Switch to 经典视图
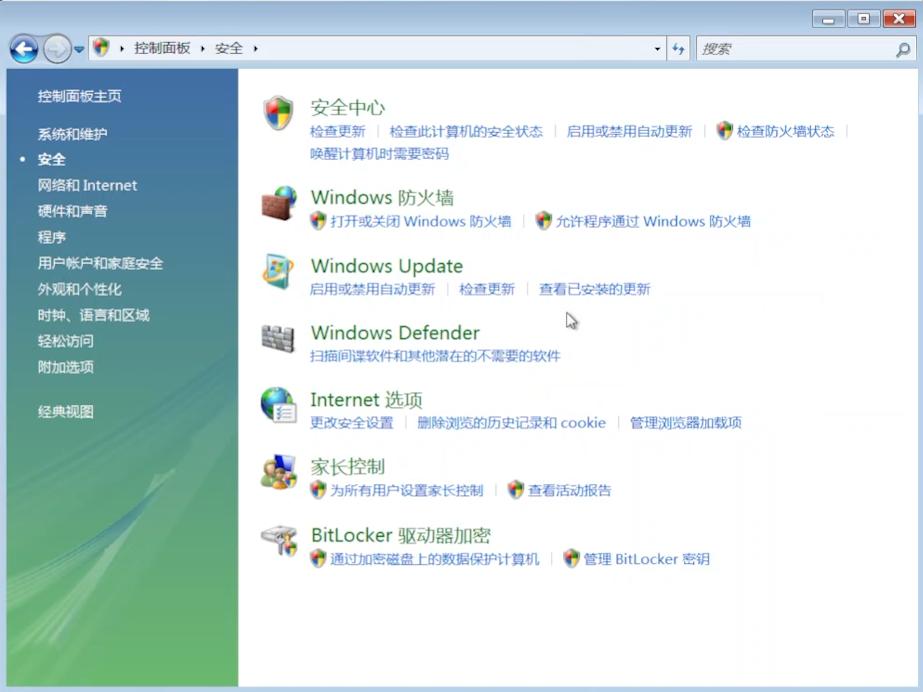923x692 pixels. tap(65, 411)
